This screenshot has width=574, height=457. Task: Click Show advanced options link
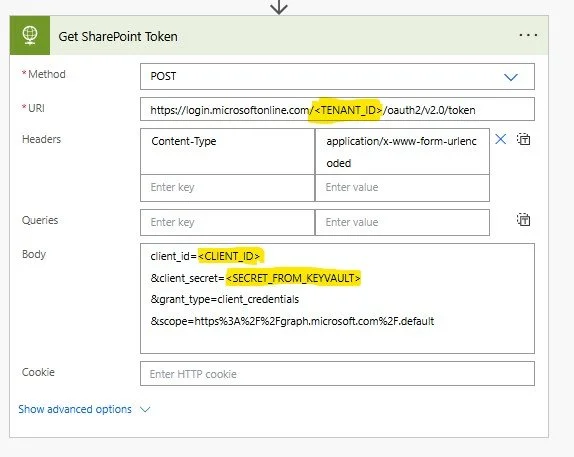[75, 409]
